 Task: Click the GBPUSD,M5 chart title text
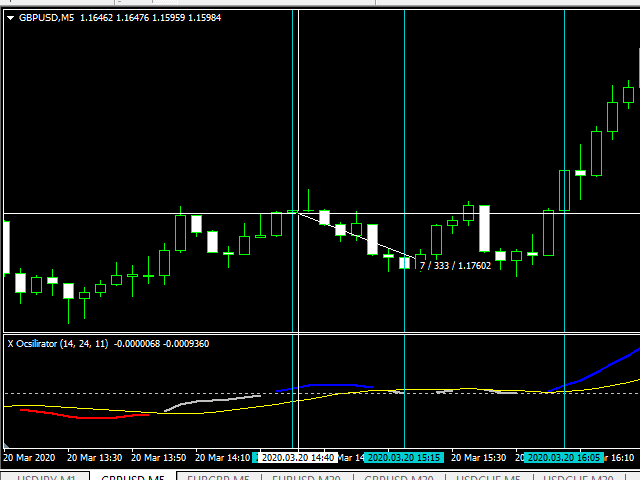47,18
